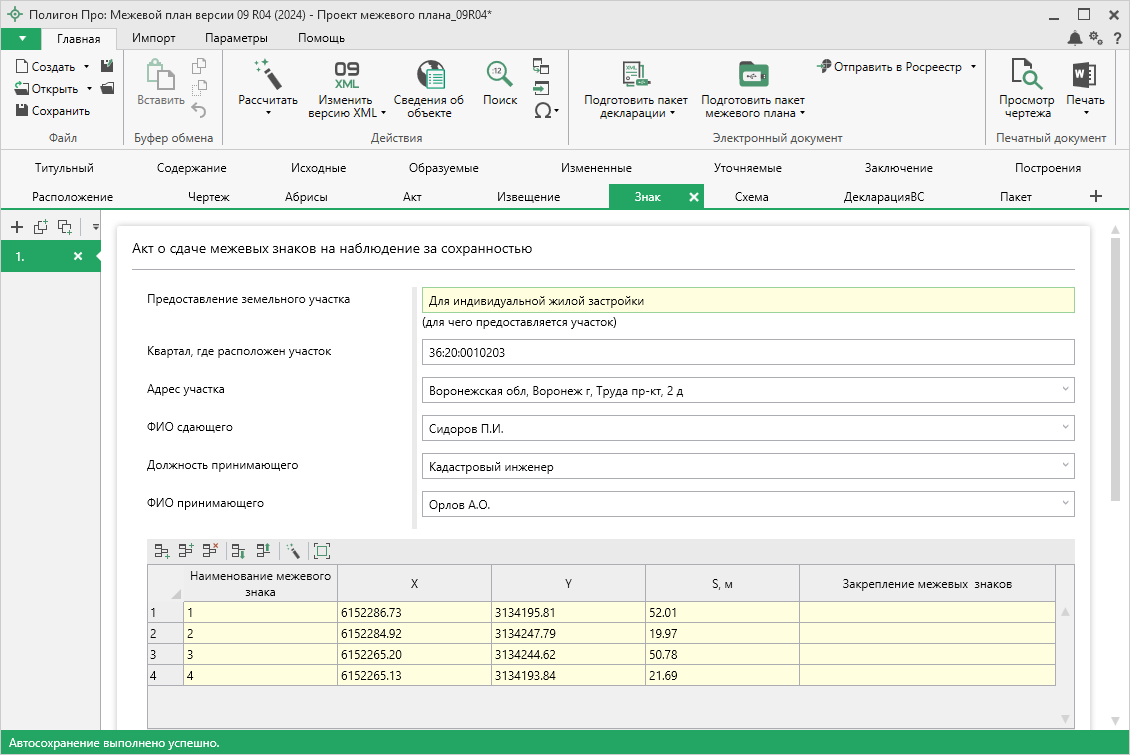Screen dimensions: 1130x755
Task: Open the ФИО сдающего dropdown list
Action: (x=1065, y=428)
